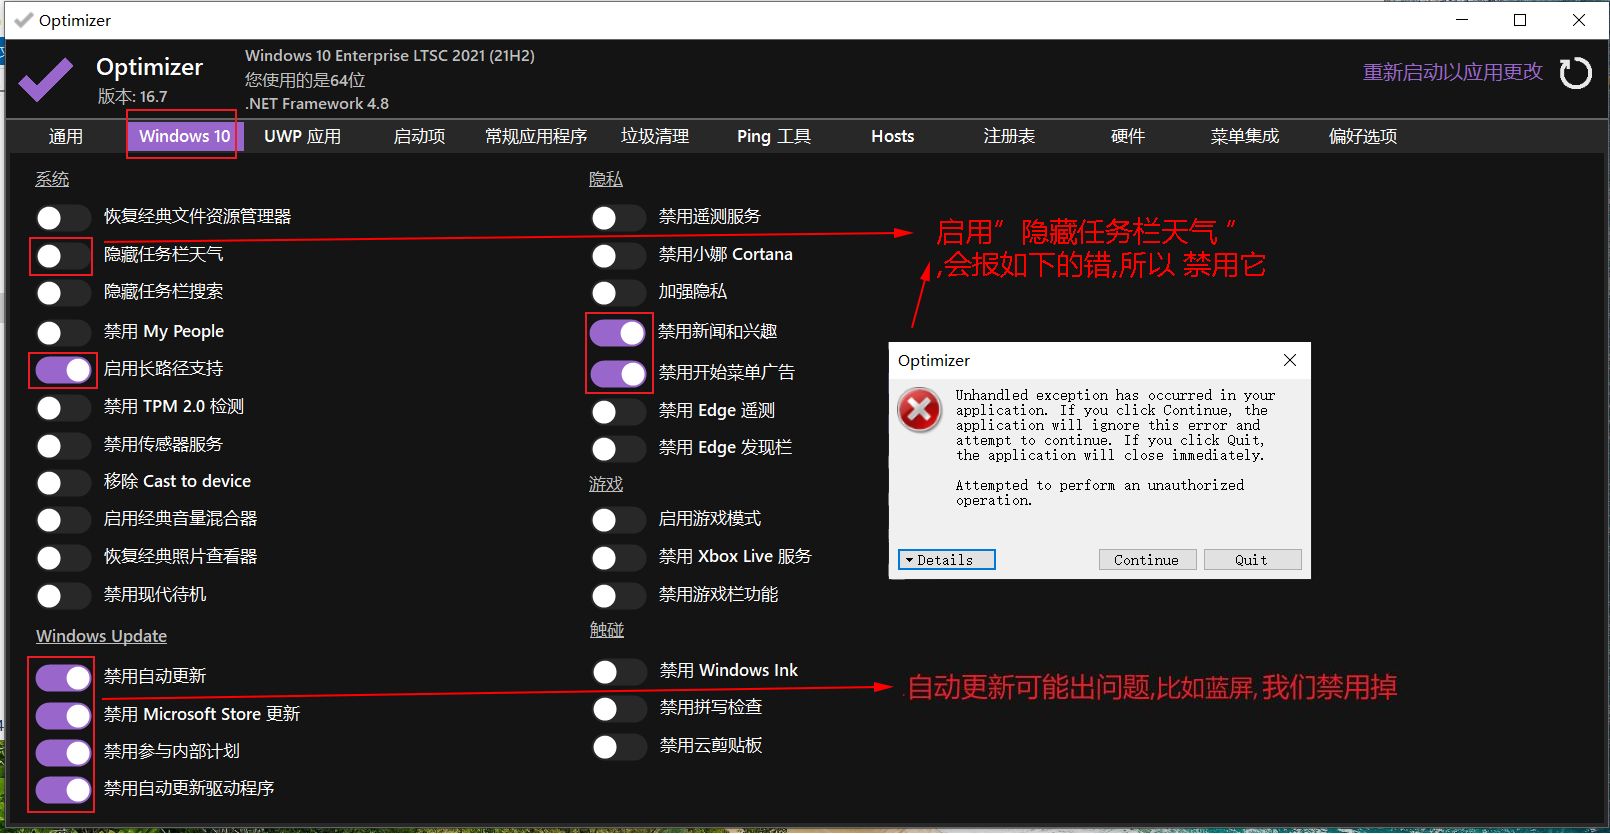
Task: Open the 垃圾清理 tab
Action: click(x=654, y=136)
